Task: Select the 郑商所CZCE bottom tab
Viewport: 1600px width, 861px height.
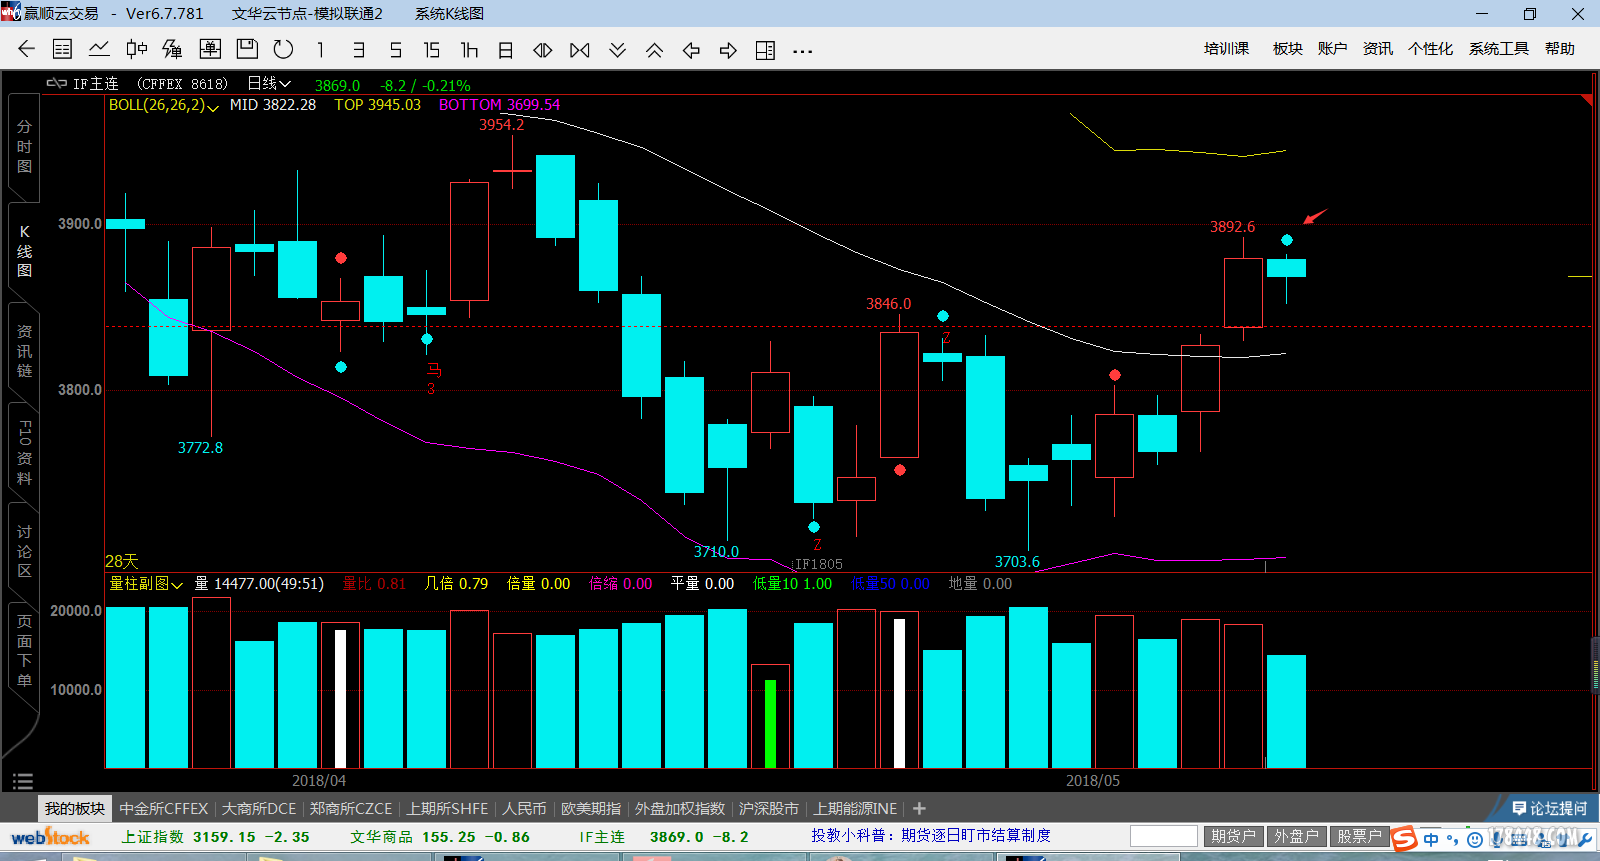Action: coord(351,808)
